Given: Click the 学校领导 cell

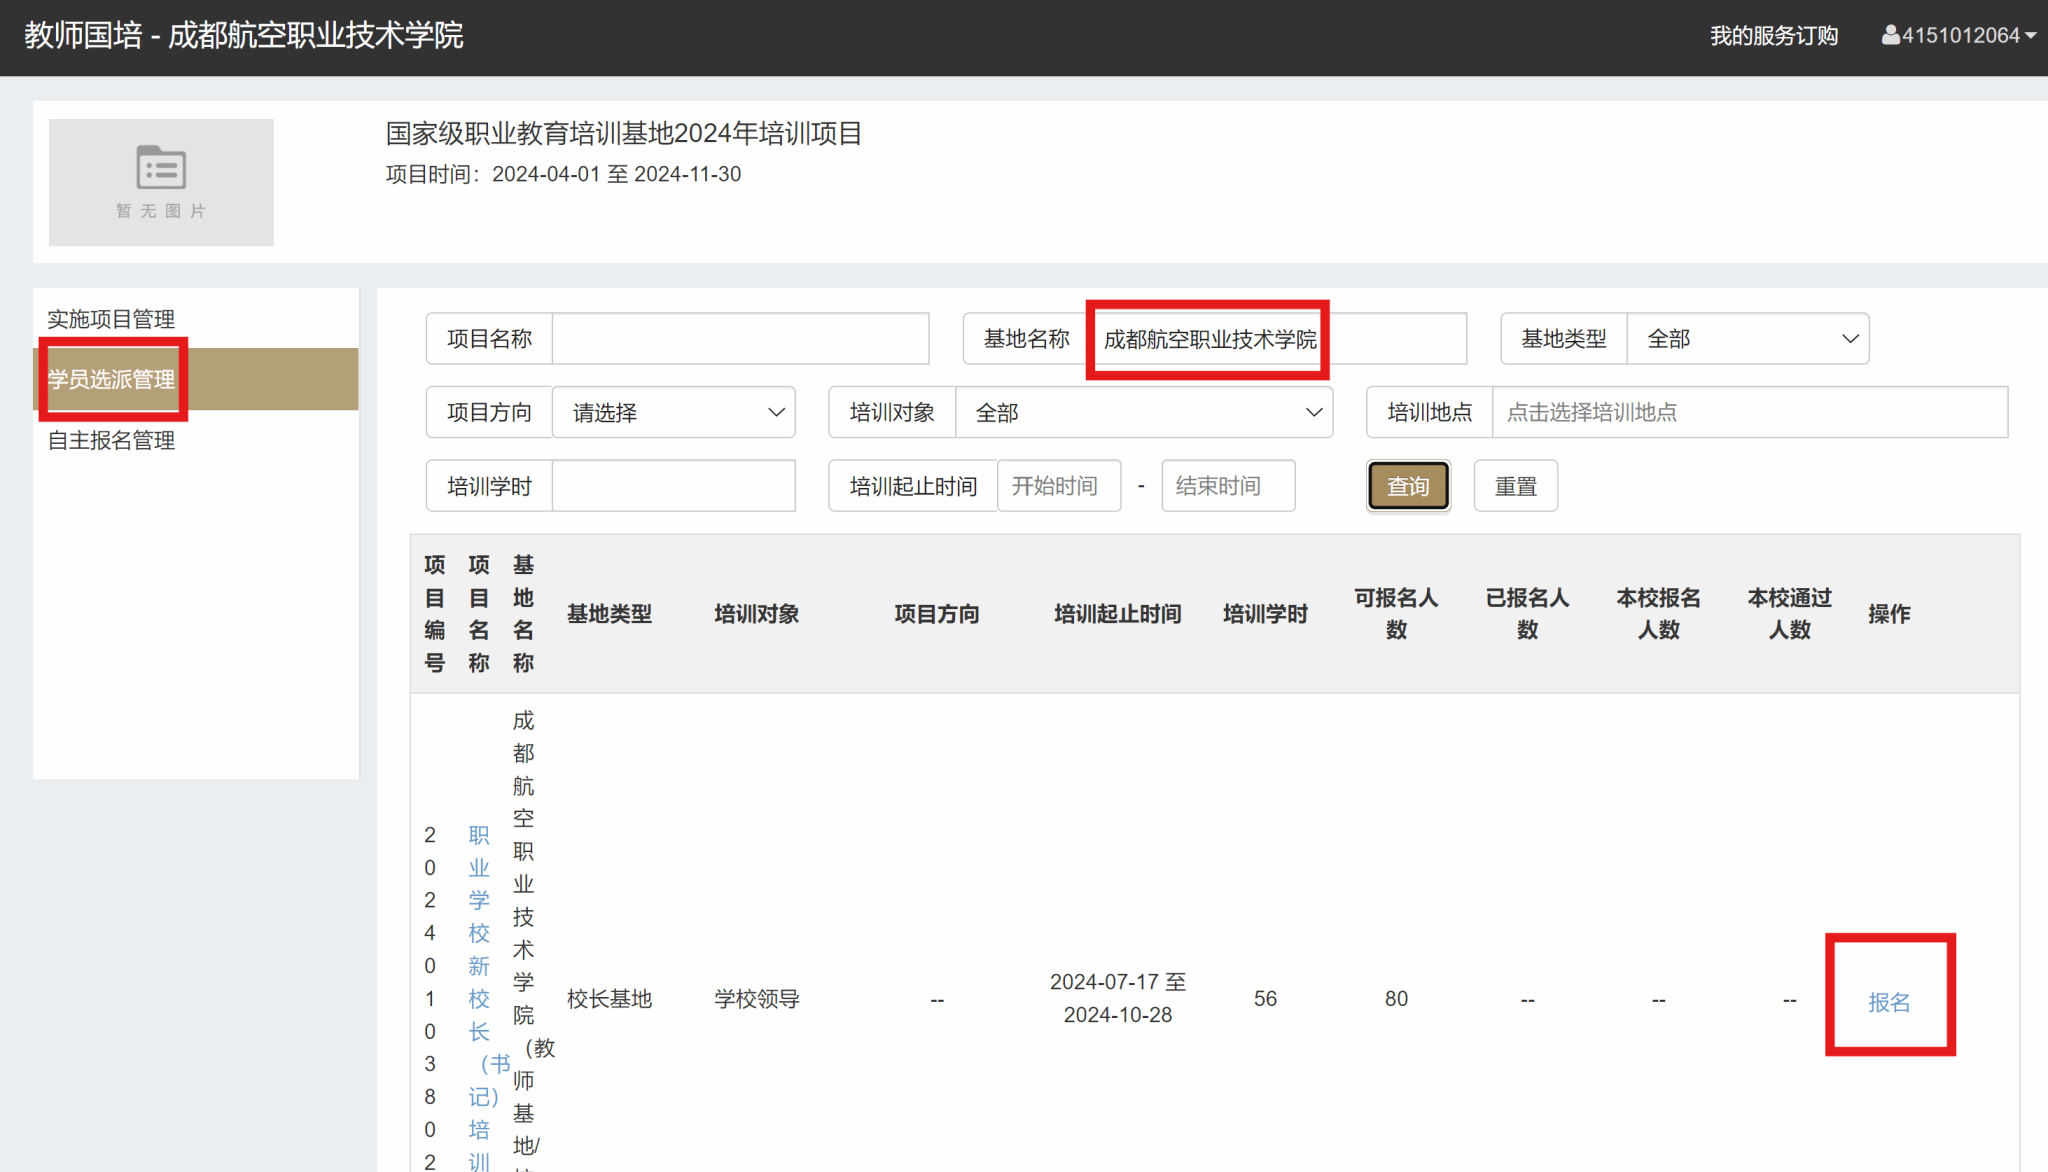Looking at the screenshot, I should [757, 999].
